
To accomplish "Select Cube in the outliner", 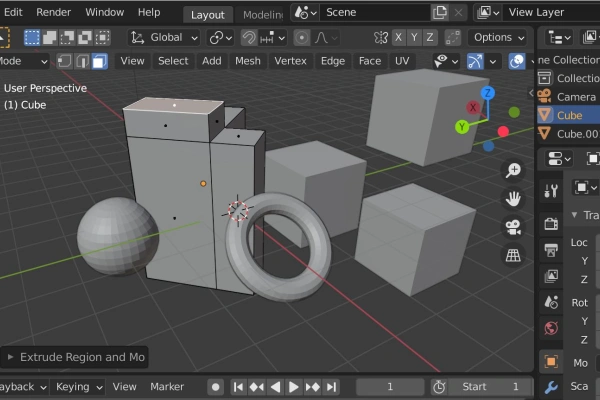I will pyautogui.click(x=569, y=115).
